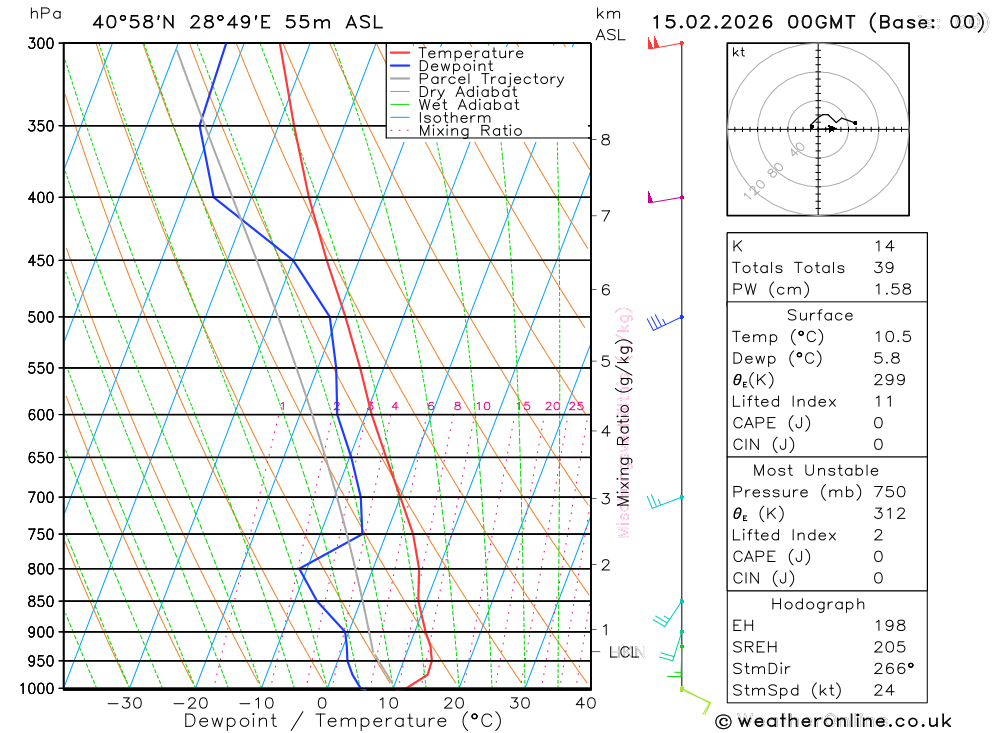Click the teal wind barb at 850 hPa
Image resolution: width=1000 pixels, height=733 pixels.
668,613
